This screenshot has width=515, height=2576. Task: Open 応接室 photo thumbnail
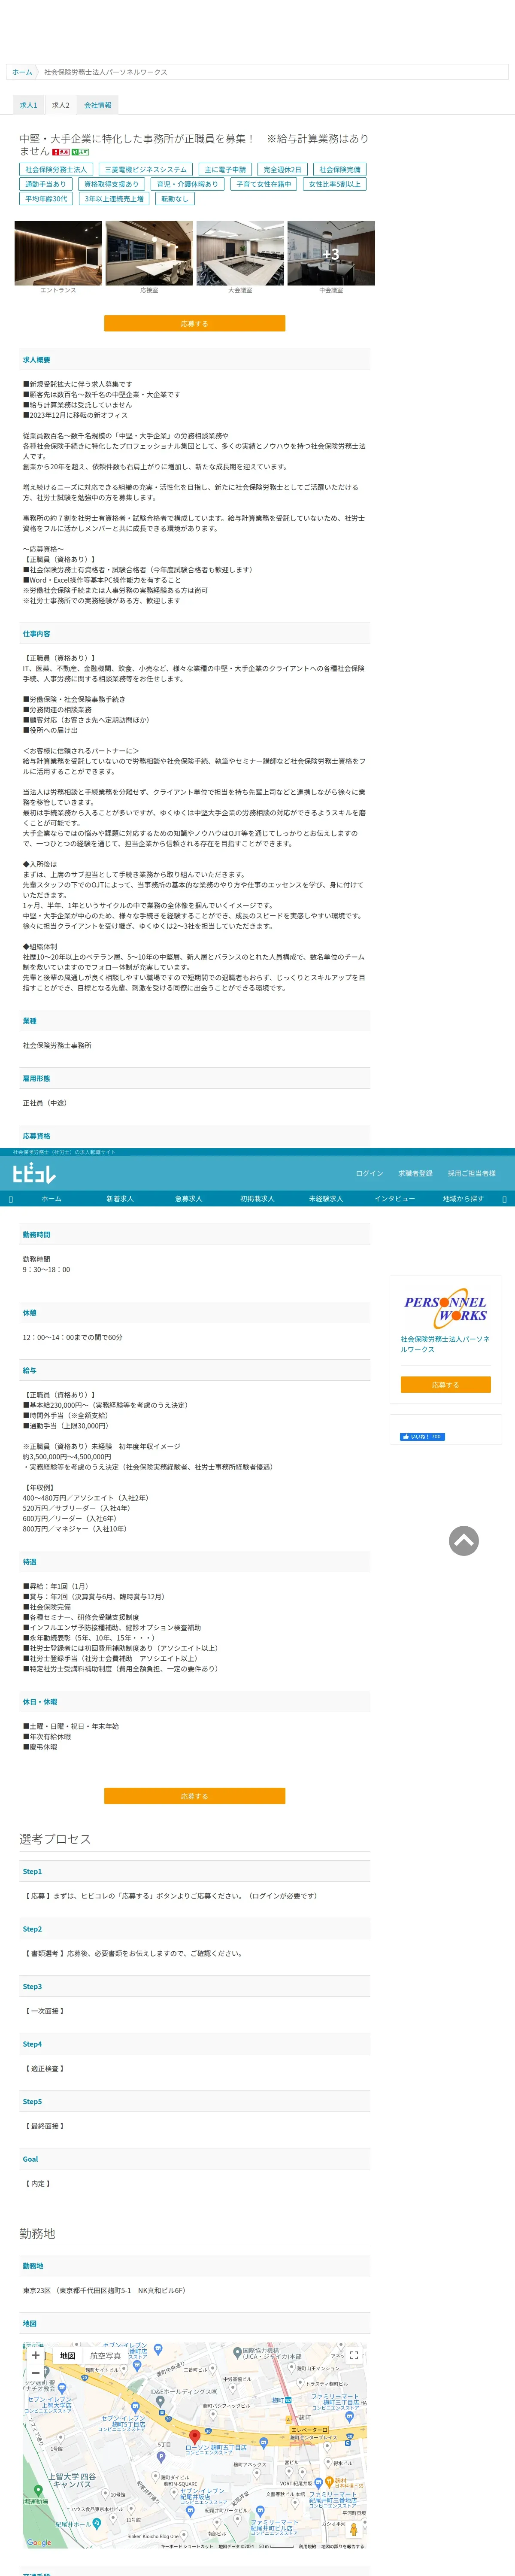pyautogui.click(x=149, y=253)
